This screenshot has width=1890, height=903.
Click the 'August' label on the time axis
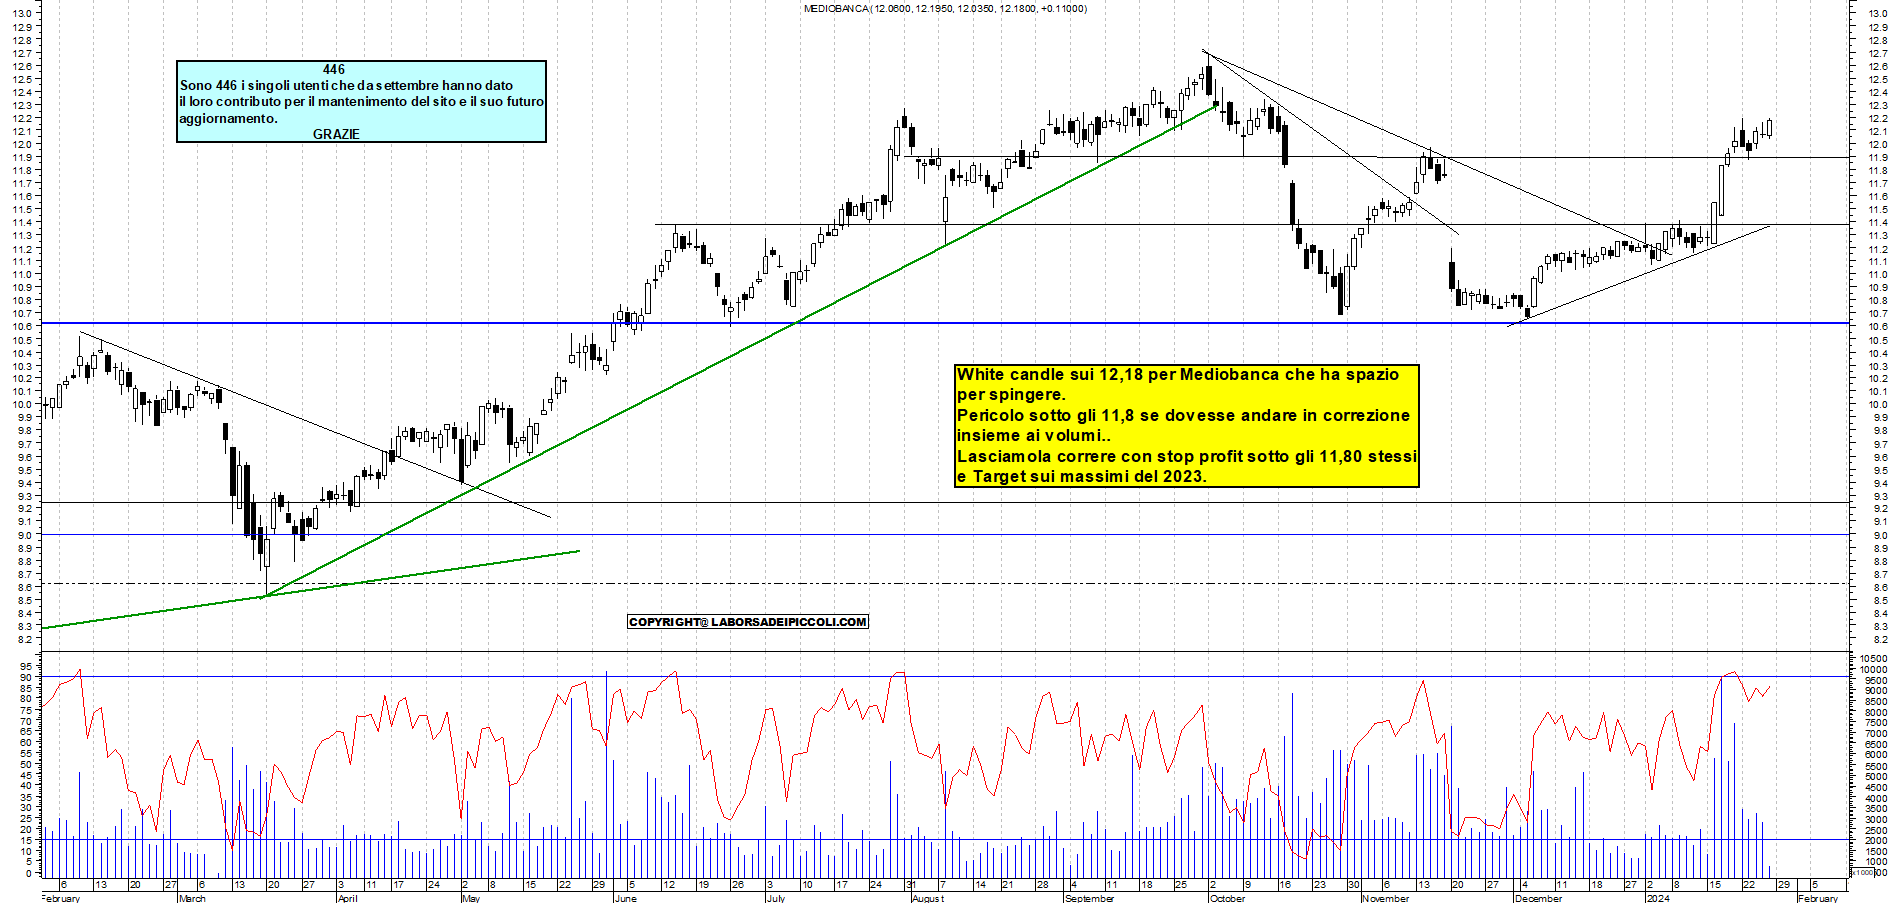(x=927, y=898)
